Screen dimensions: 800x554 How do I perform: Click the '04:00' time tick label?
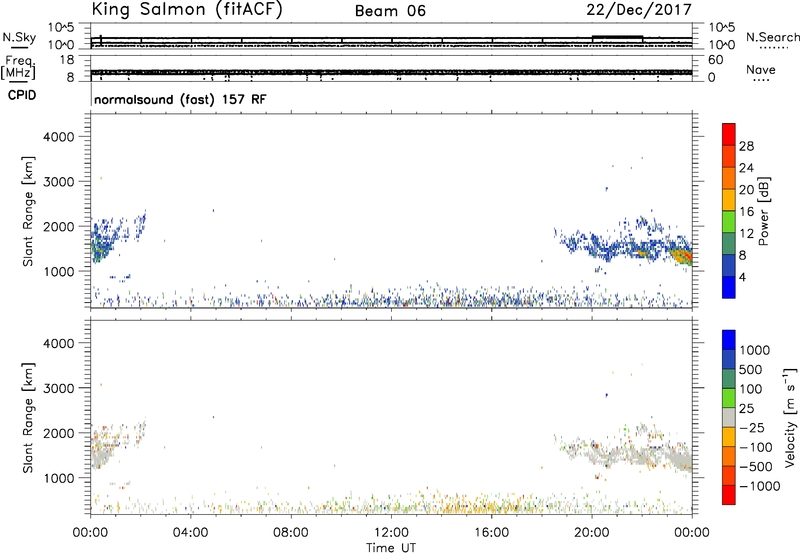(x=191, y=533)
